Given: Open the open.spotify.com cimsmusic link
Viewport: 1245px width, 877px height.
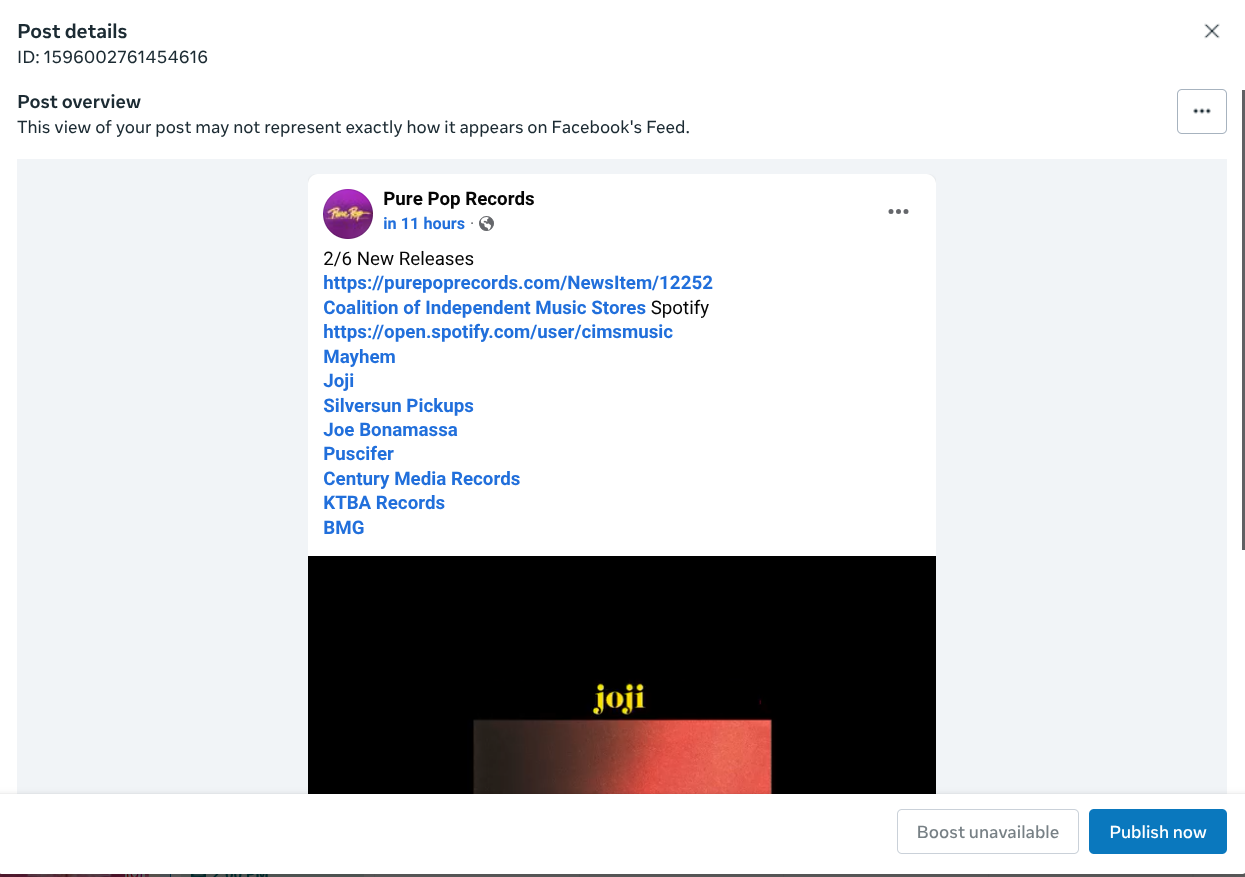Looking at the screenshot, I should click(x=498, y=332).
